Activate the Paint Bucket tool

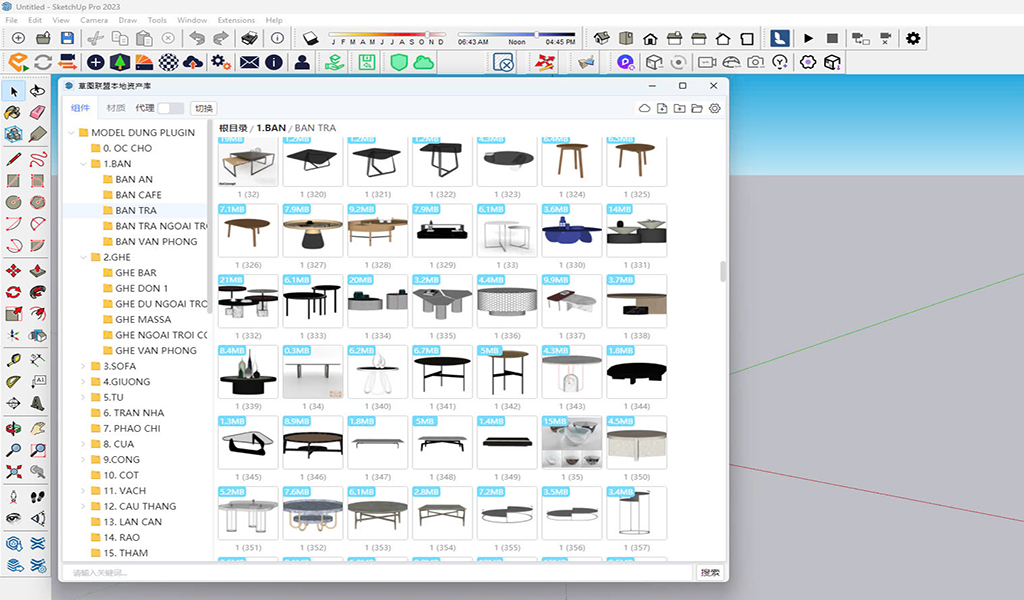click(13, 112)
